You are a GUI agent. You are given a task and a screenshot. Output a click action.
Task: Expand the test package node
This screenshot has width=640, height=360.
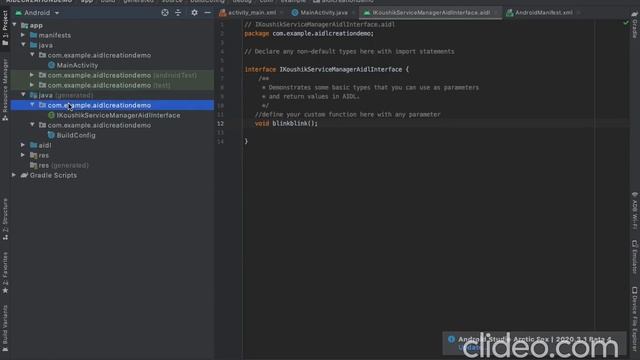point(32,85)
